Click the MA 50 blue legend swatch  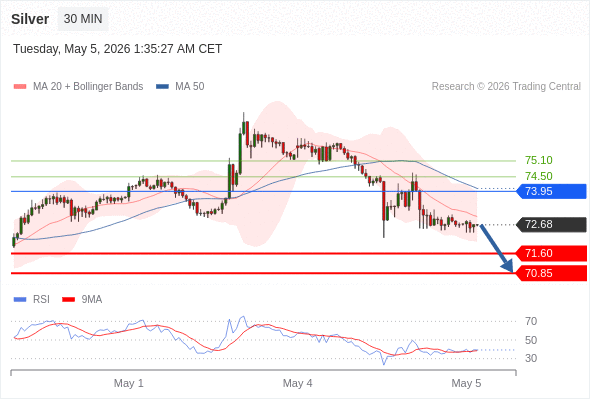(162, 87)
